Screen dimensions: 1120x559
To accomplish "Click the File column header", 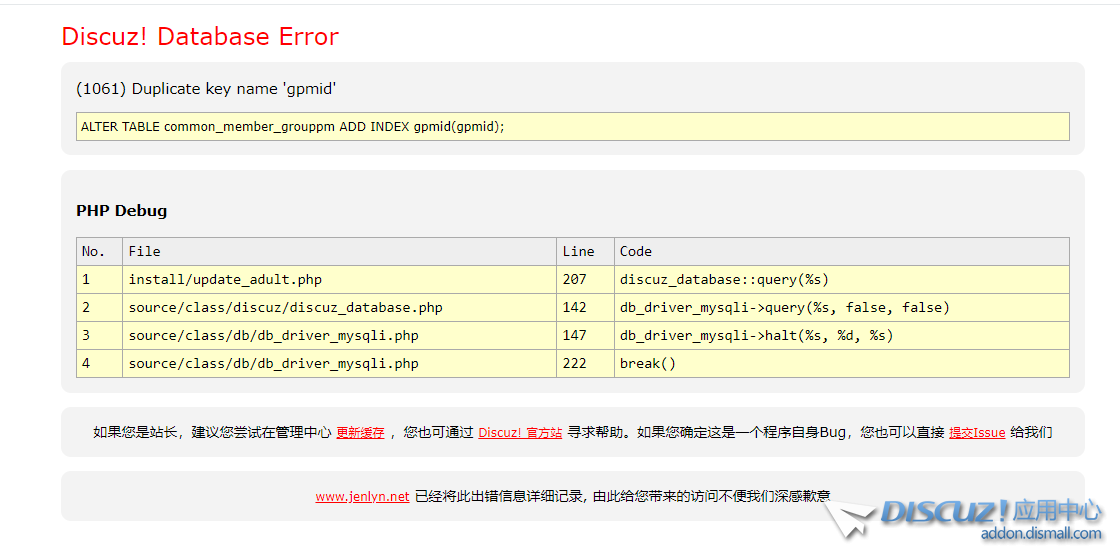I will pyautogui.click(x=339, y=251).
